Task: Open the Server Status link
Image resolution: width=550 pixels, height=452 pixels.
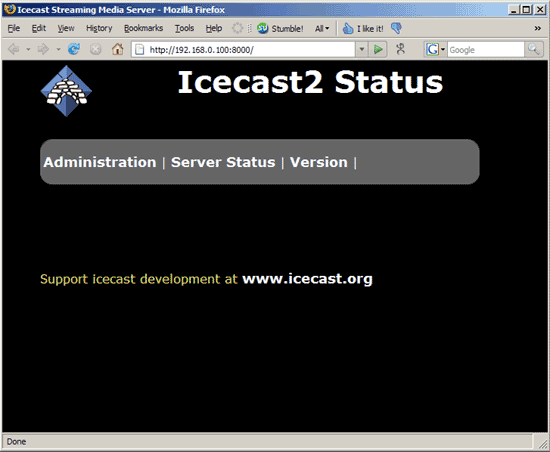Action: [x=223, y=162]
